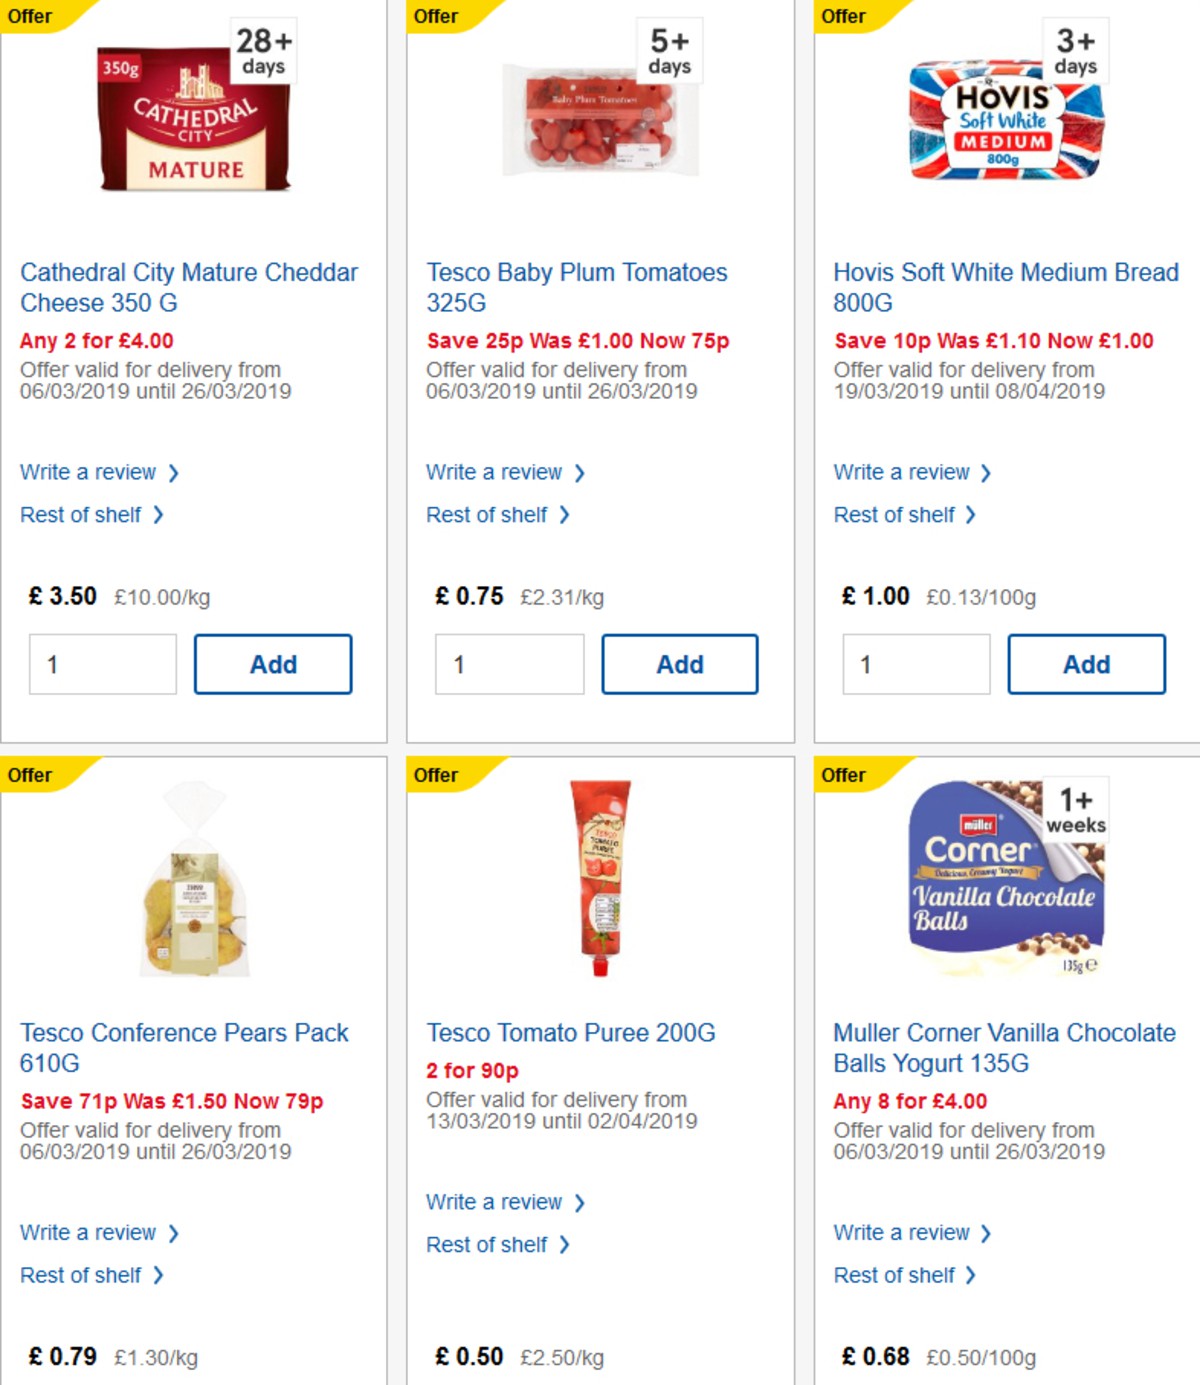Add Tesco Baby Plum Tomatoes to basket
The height and width of the screenshot is (1385, 1200).
680,663
